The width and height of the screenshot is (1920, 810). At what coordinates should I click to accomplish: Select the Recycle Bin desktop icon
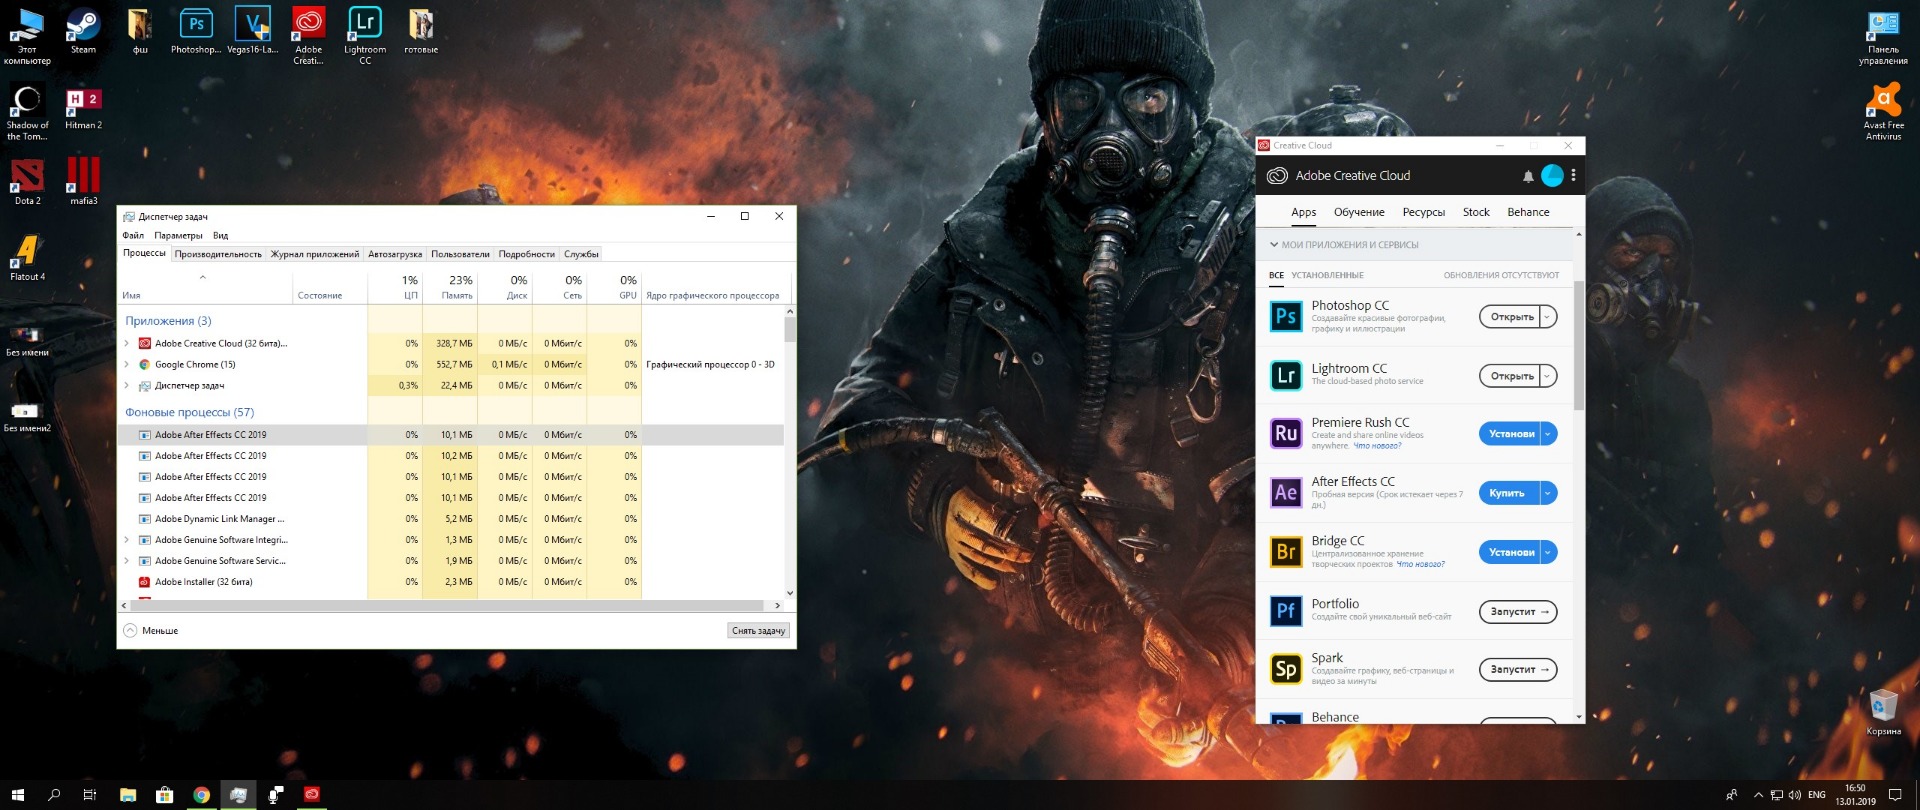(1883, 712)
